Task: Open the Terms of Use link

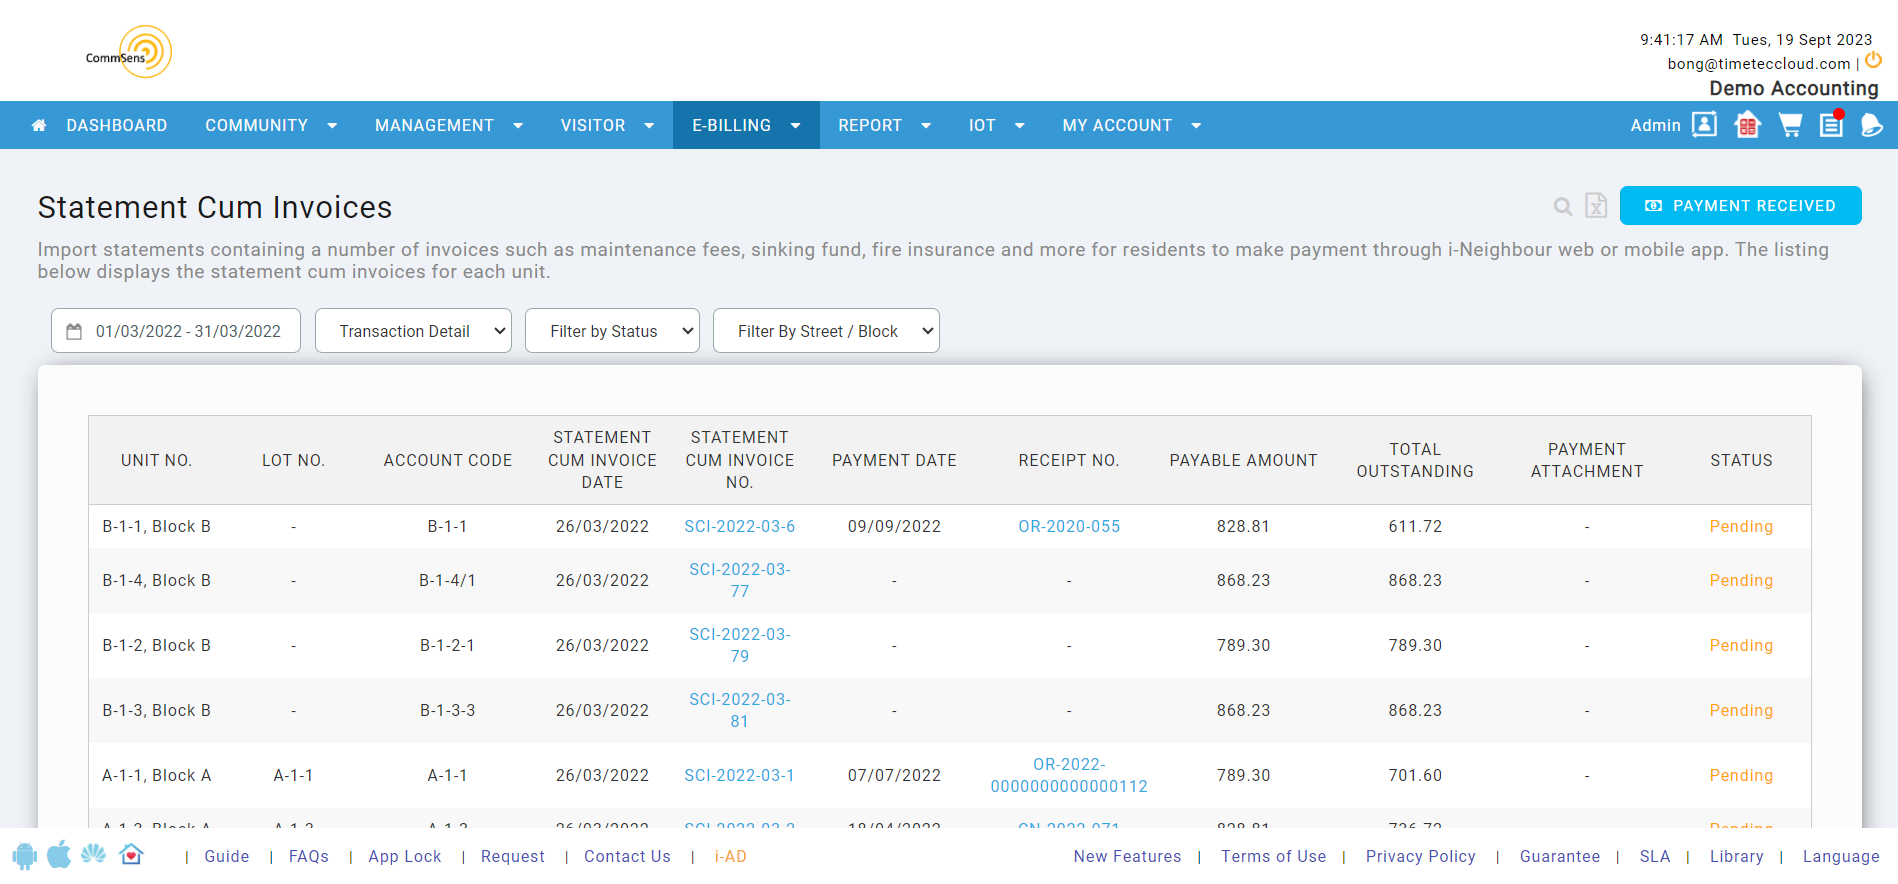Action: 1273,857
